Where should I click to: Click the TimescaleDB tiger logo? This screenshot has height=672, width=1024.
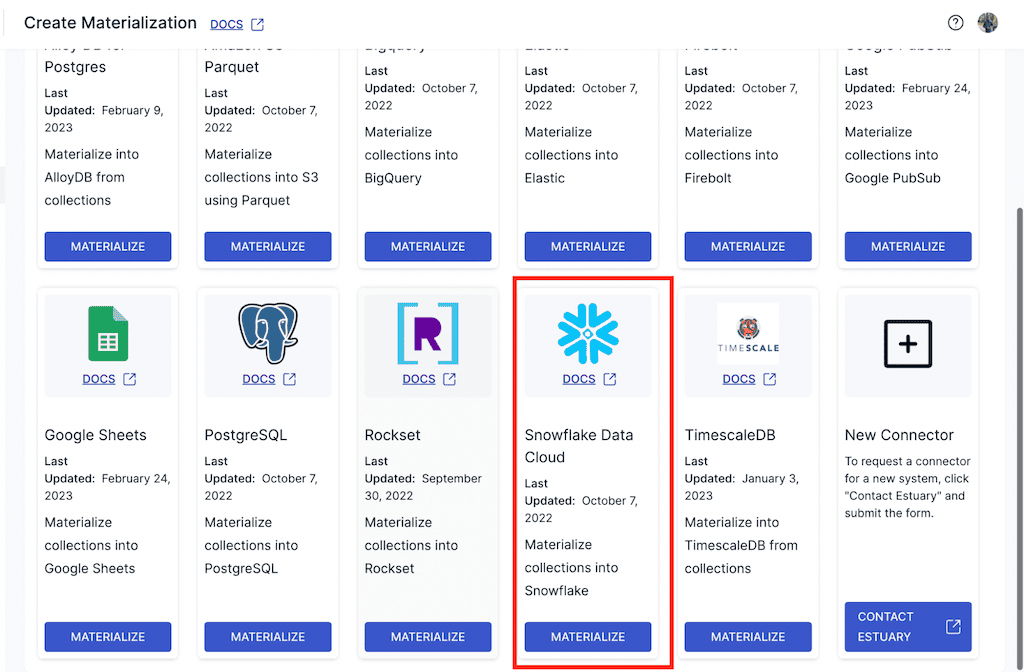pos(747,330)
